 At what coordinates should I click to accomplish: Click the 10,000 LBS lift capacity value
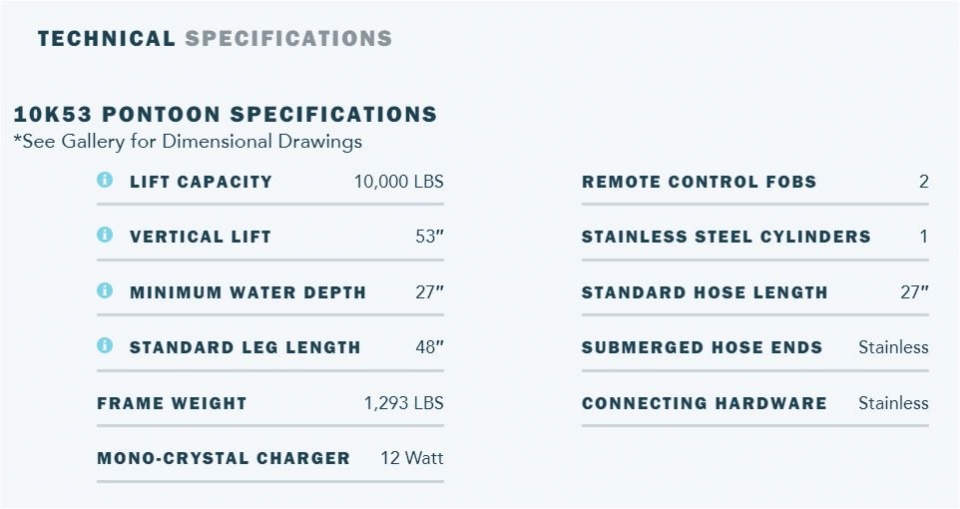(x=398, y=182)
